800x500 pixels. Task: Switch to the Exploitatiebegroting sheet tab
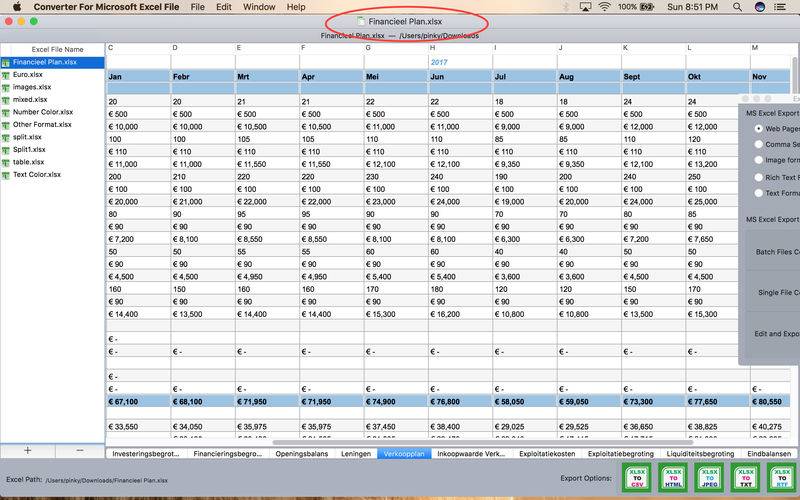click(620, 454)
